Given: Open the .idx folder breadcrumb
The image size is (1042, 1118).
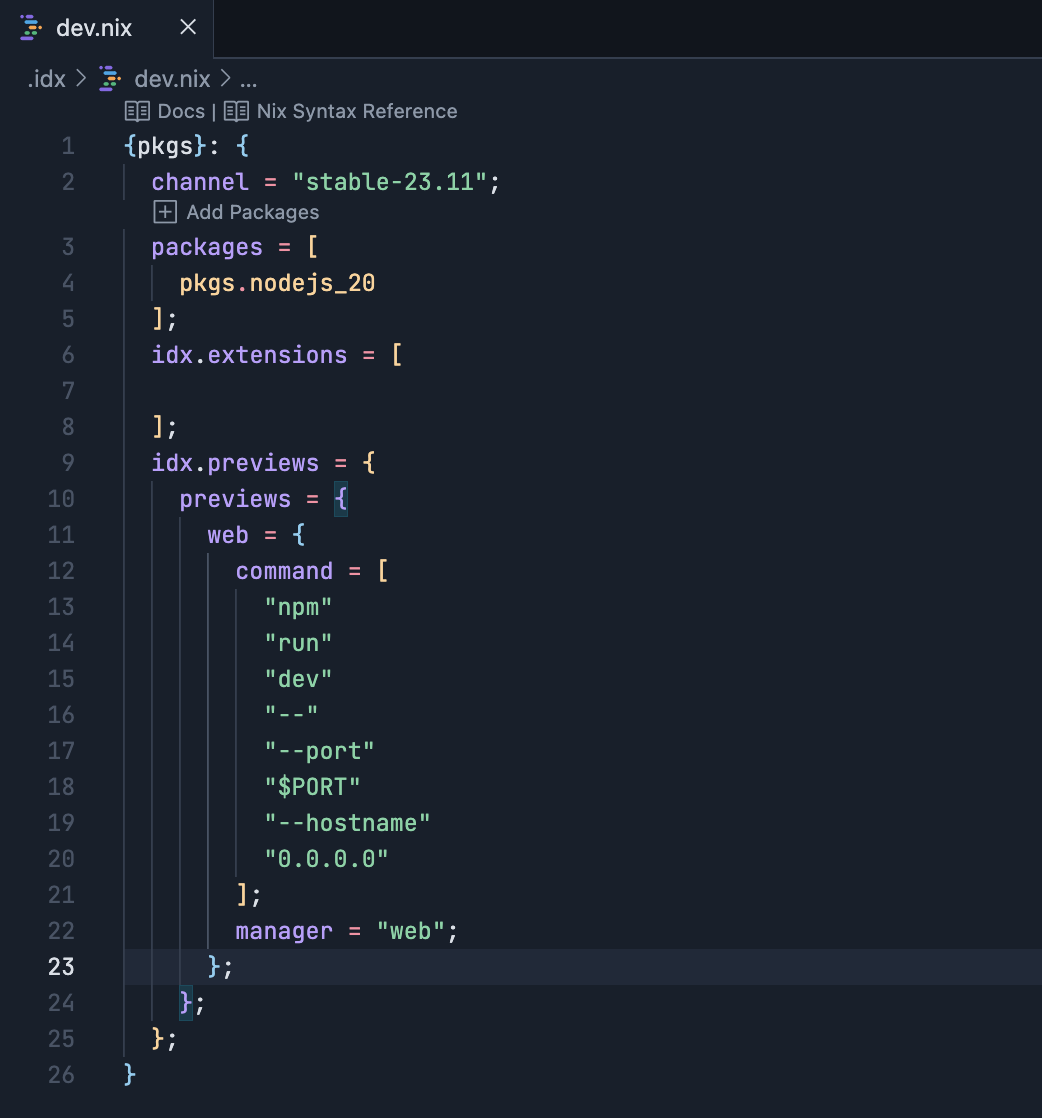Looking at the screenshot, I should click(x=46, y=79).
